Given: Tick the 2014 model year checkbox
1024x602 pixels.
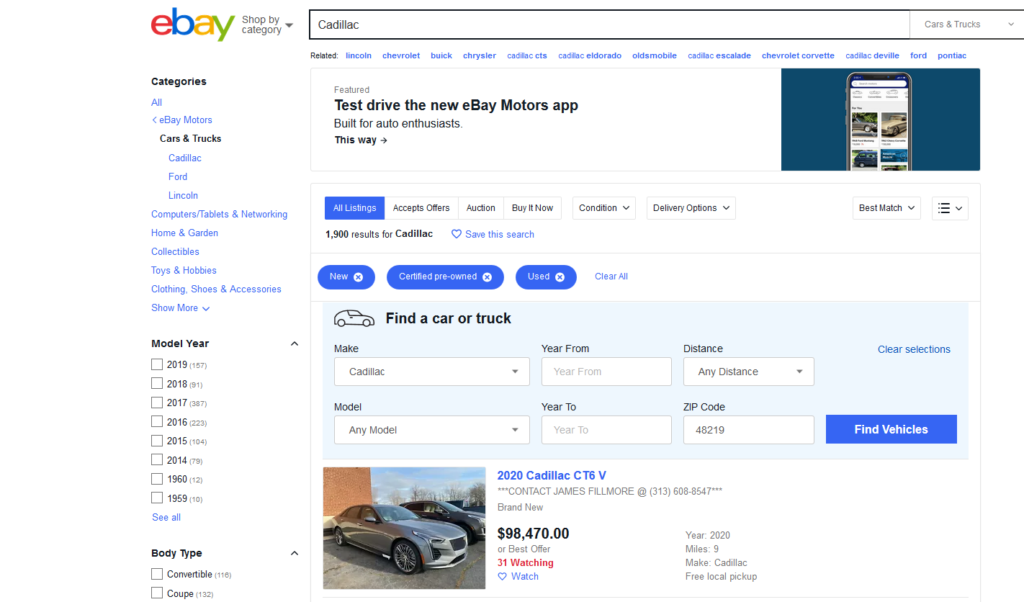Looking at the screenshot, I should click(x=157, y=460).
